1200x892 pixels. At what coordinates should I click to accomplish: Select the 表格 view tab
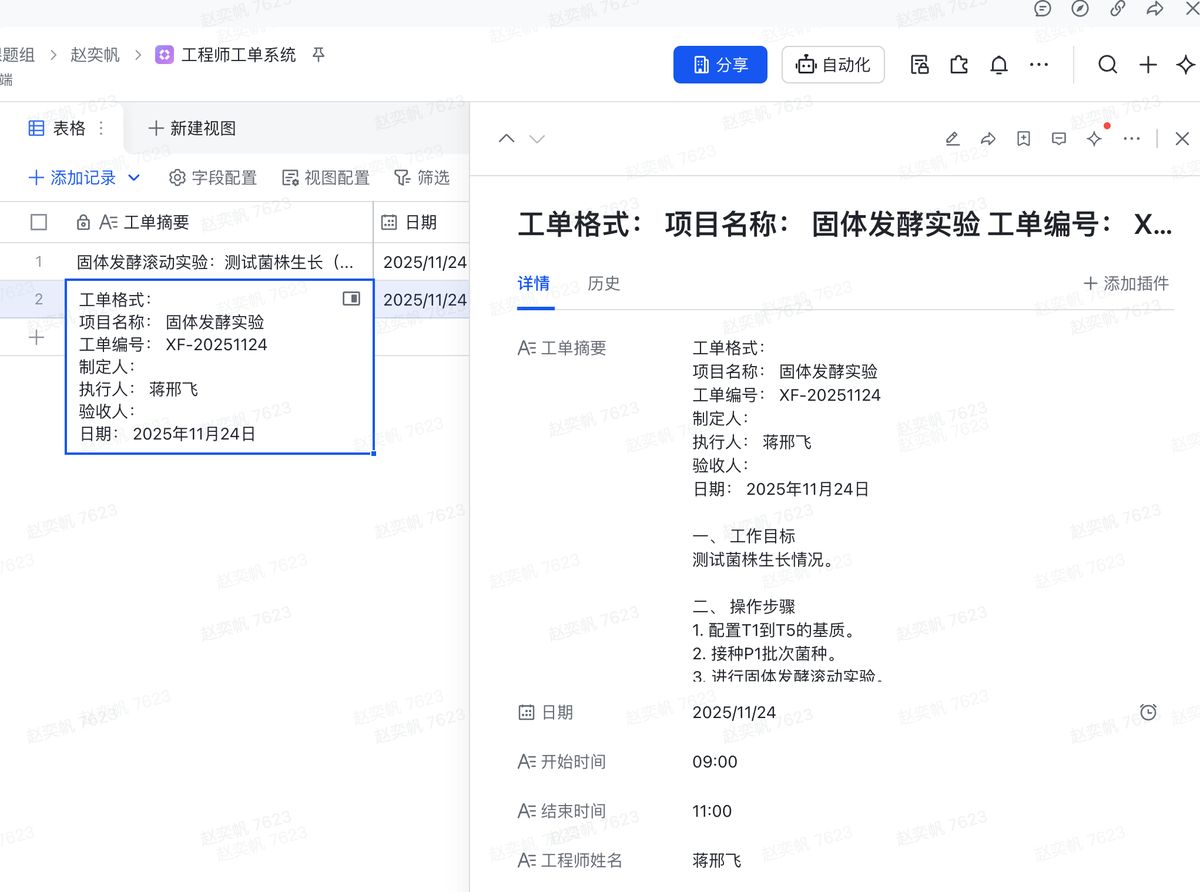57,128
